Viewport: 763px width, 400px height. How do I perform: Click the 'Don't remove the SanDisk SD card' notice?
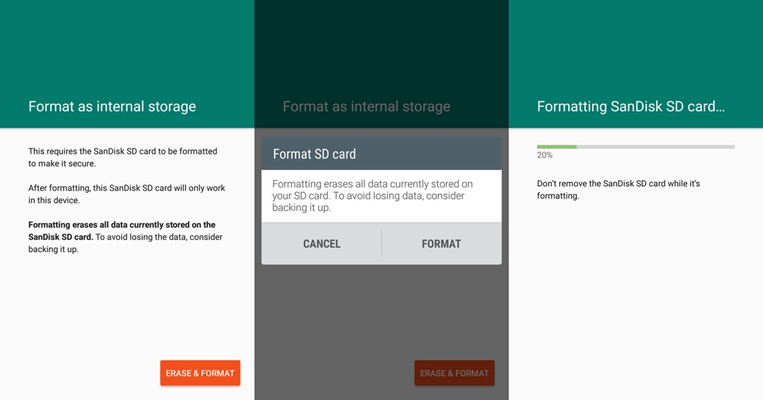618,190
